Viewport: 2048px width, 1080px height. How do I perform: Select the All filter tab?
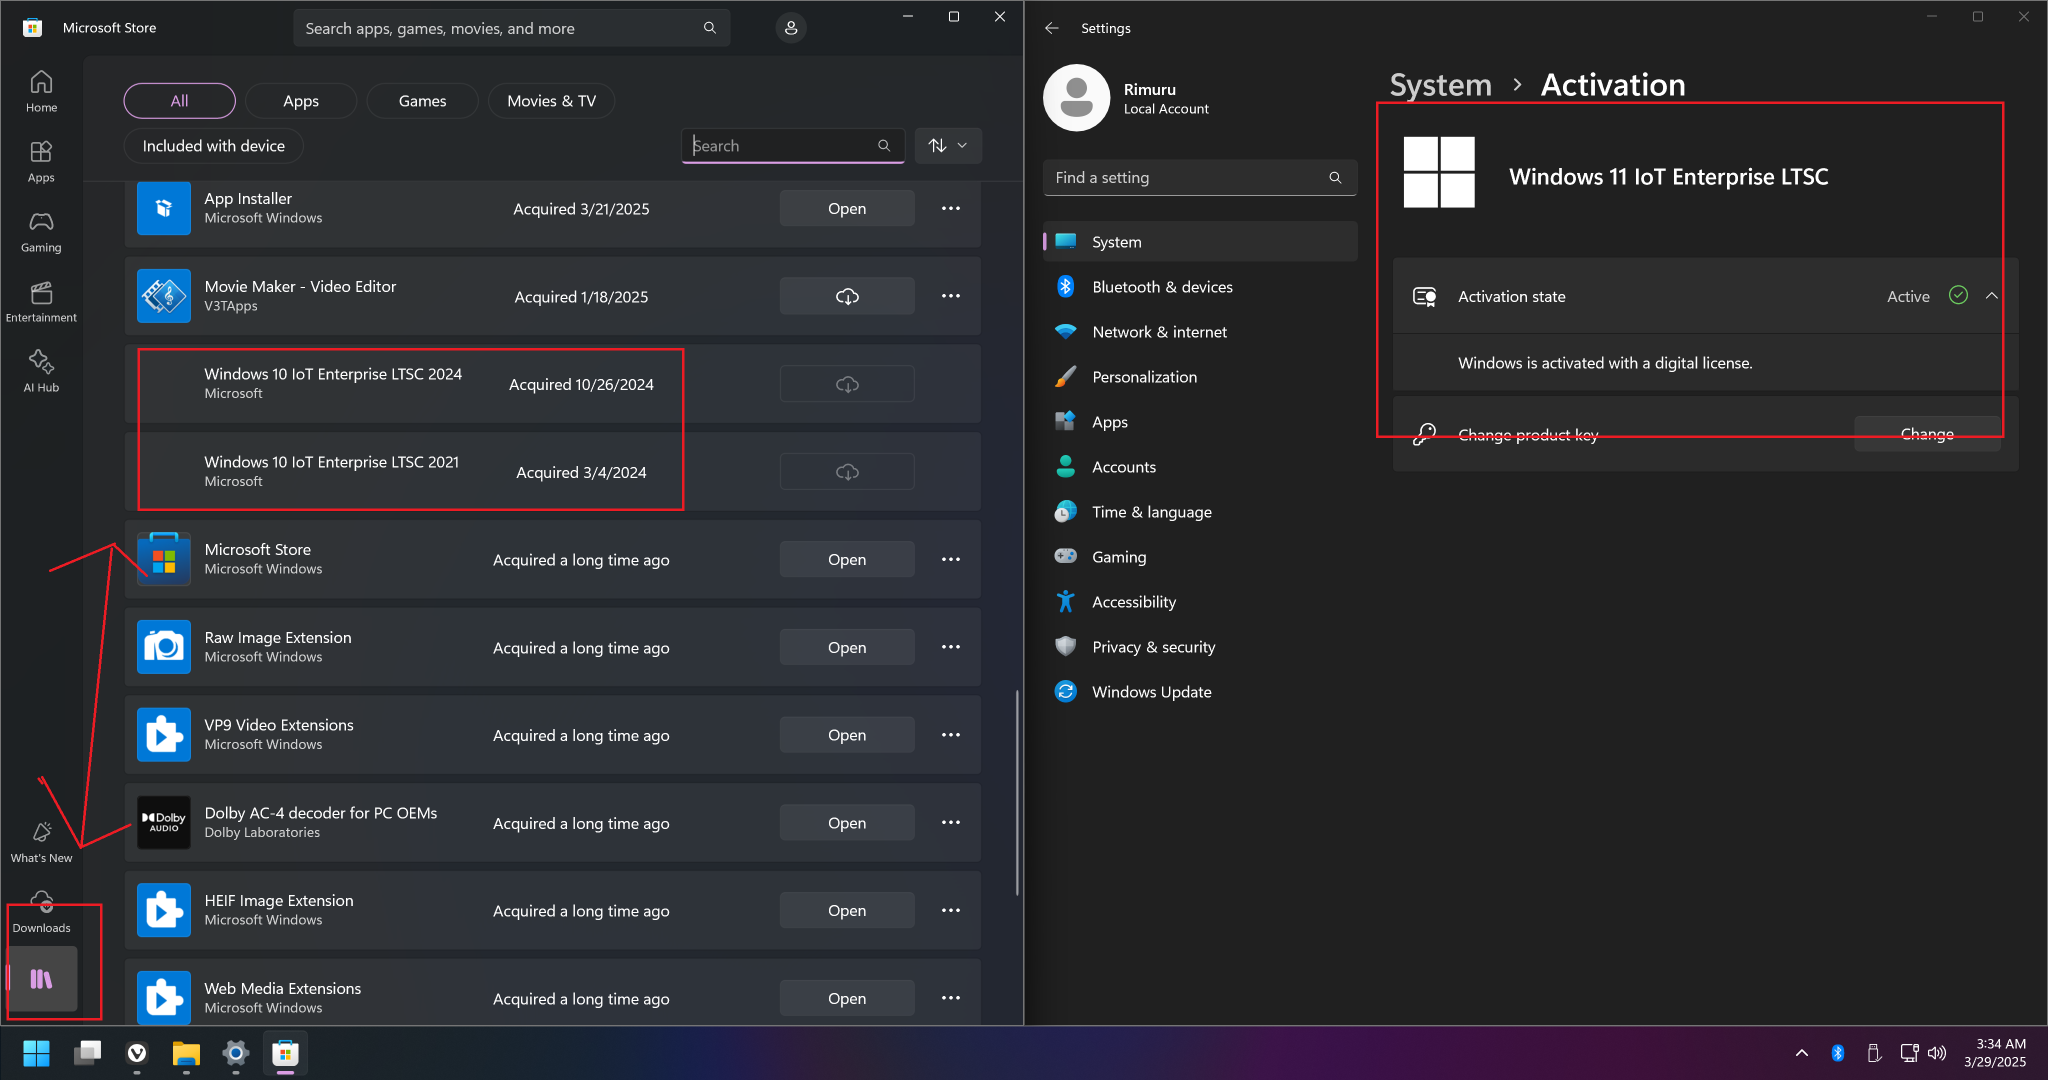(x=180, y=101)
